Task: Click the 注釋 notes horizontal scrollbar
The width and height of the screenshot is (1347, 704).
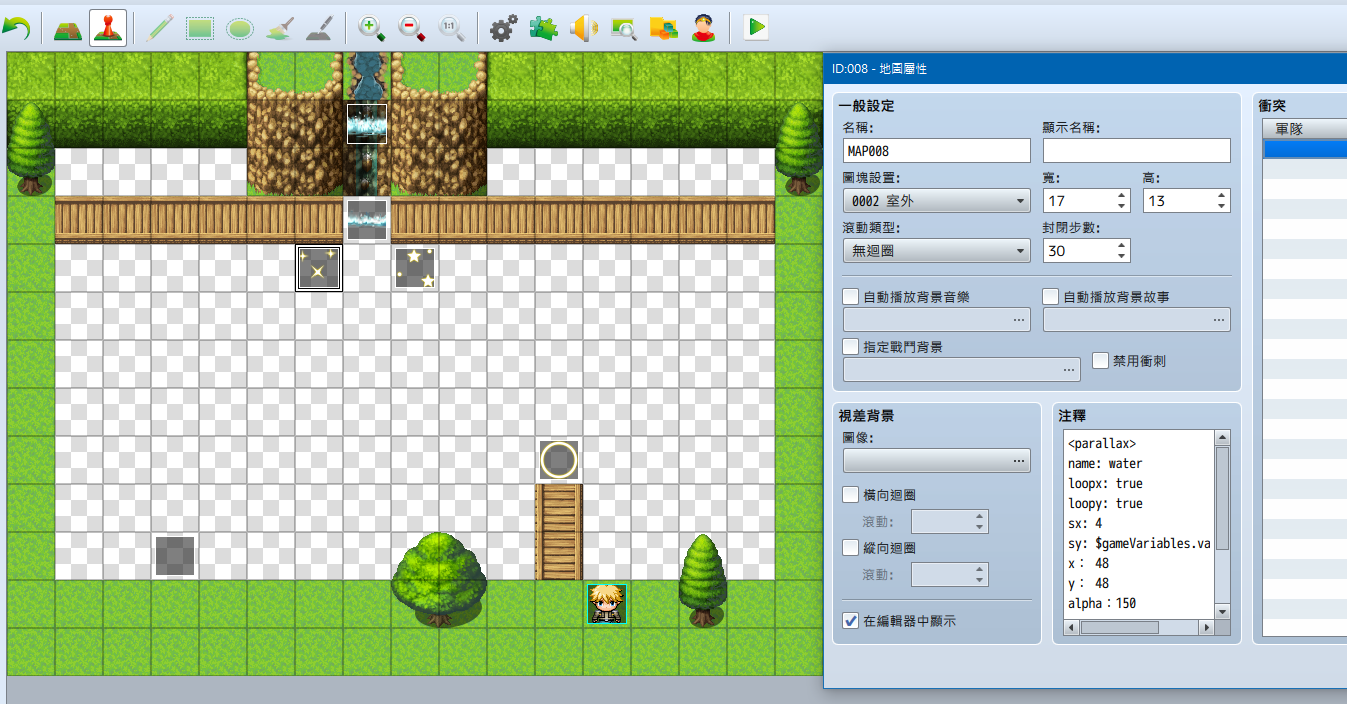Action: click(1139, 628)
